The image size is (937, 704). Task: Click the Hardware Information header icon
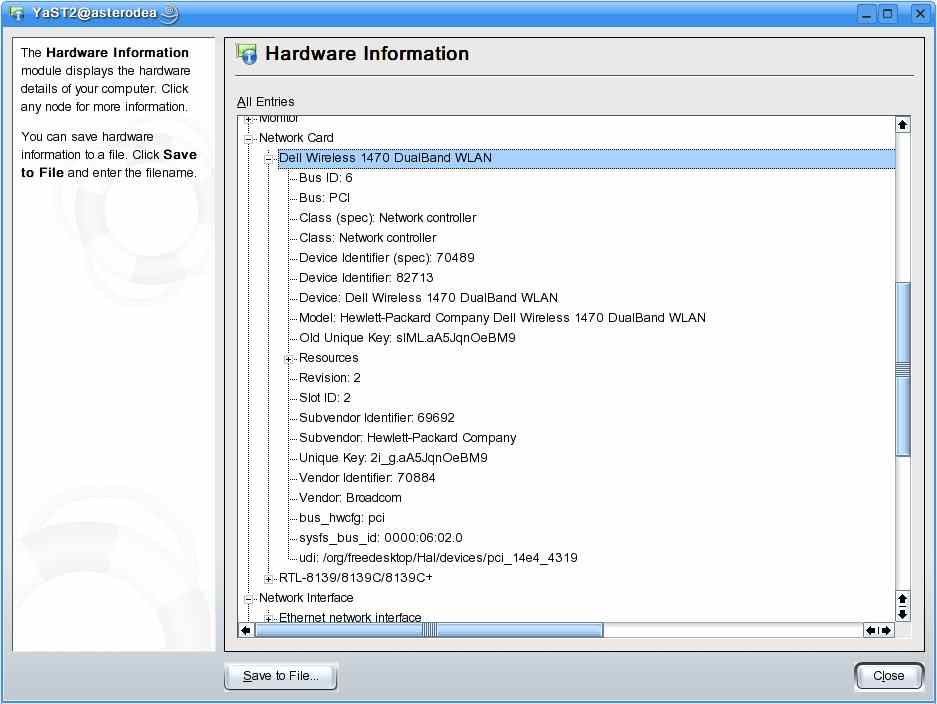pos(246,54)
